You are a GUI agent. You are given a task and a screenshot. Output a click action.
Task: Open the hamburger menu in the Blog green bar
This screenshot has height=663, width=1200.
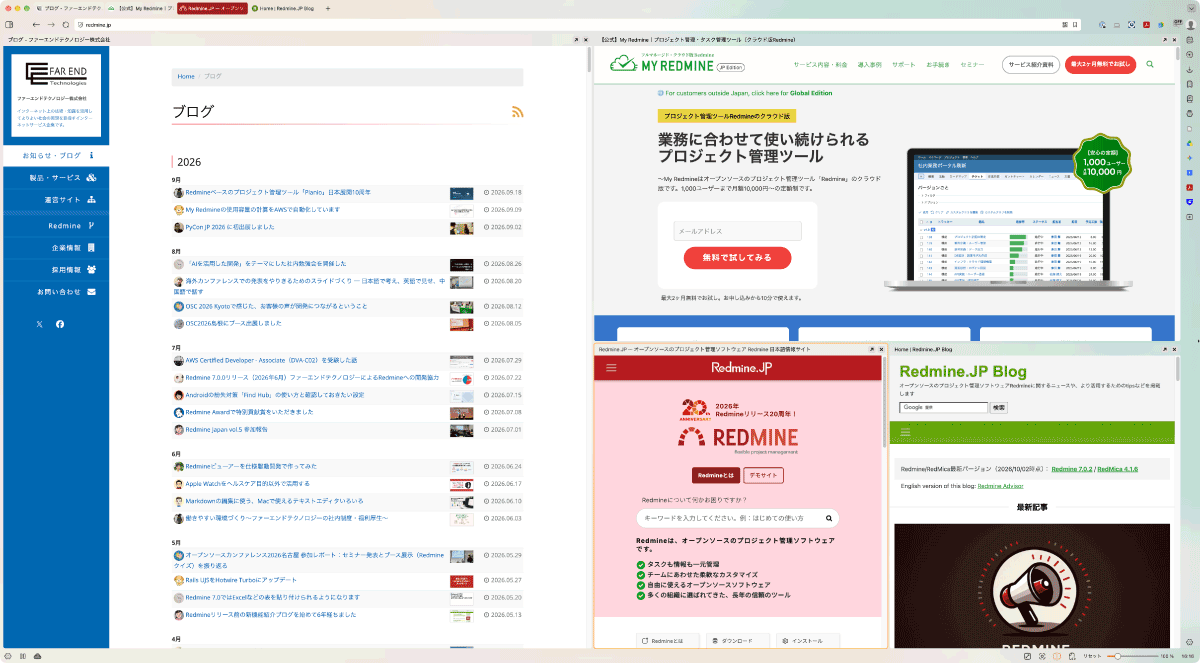point(905,432)
